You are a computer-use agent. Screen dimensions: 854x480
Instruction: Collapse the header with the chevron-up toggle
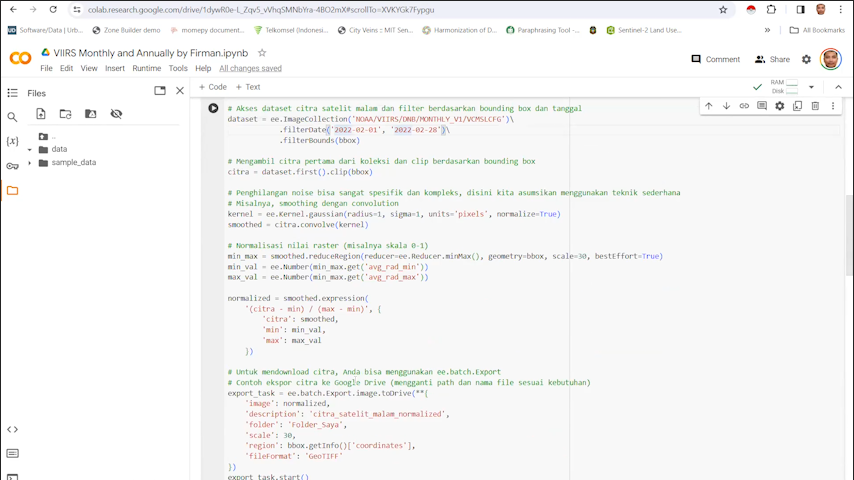[x=838, y=87]
